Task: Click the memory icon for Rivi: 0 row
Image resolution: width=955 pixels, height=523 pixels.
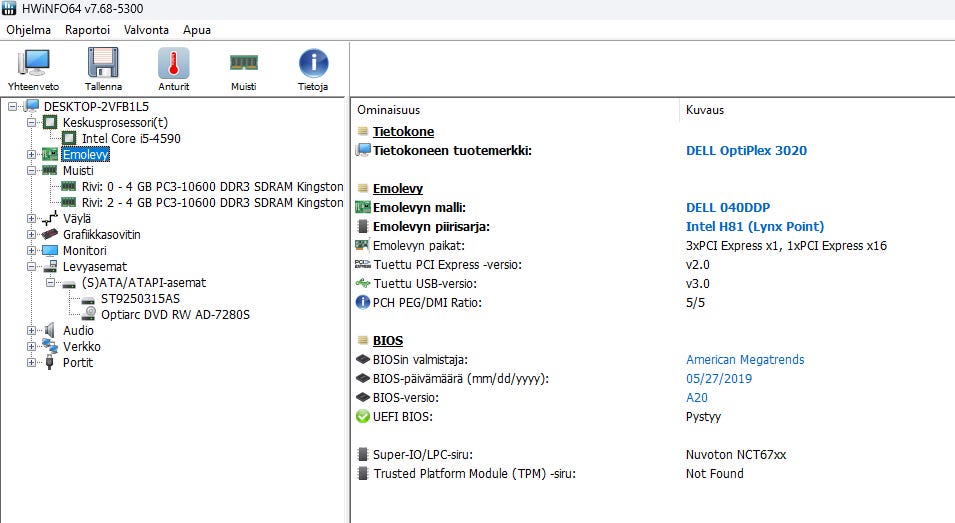Action: [x=69, y=186]
